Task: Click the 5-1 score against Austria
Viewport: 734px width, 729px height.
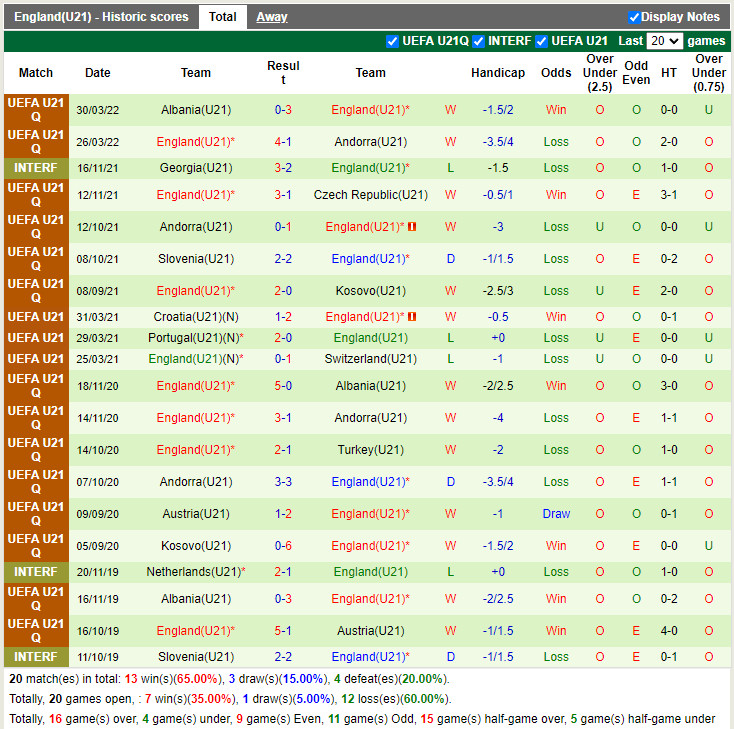Action: 283,631
